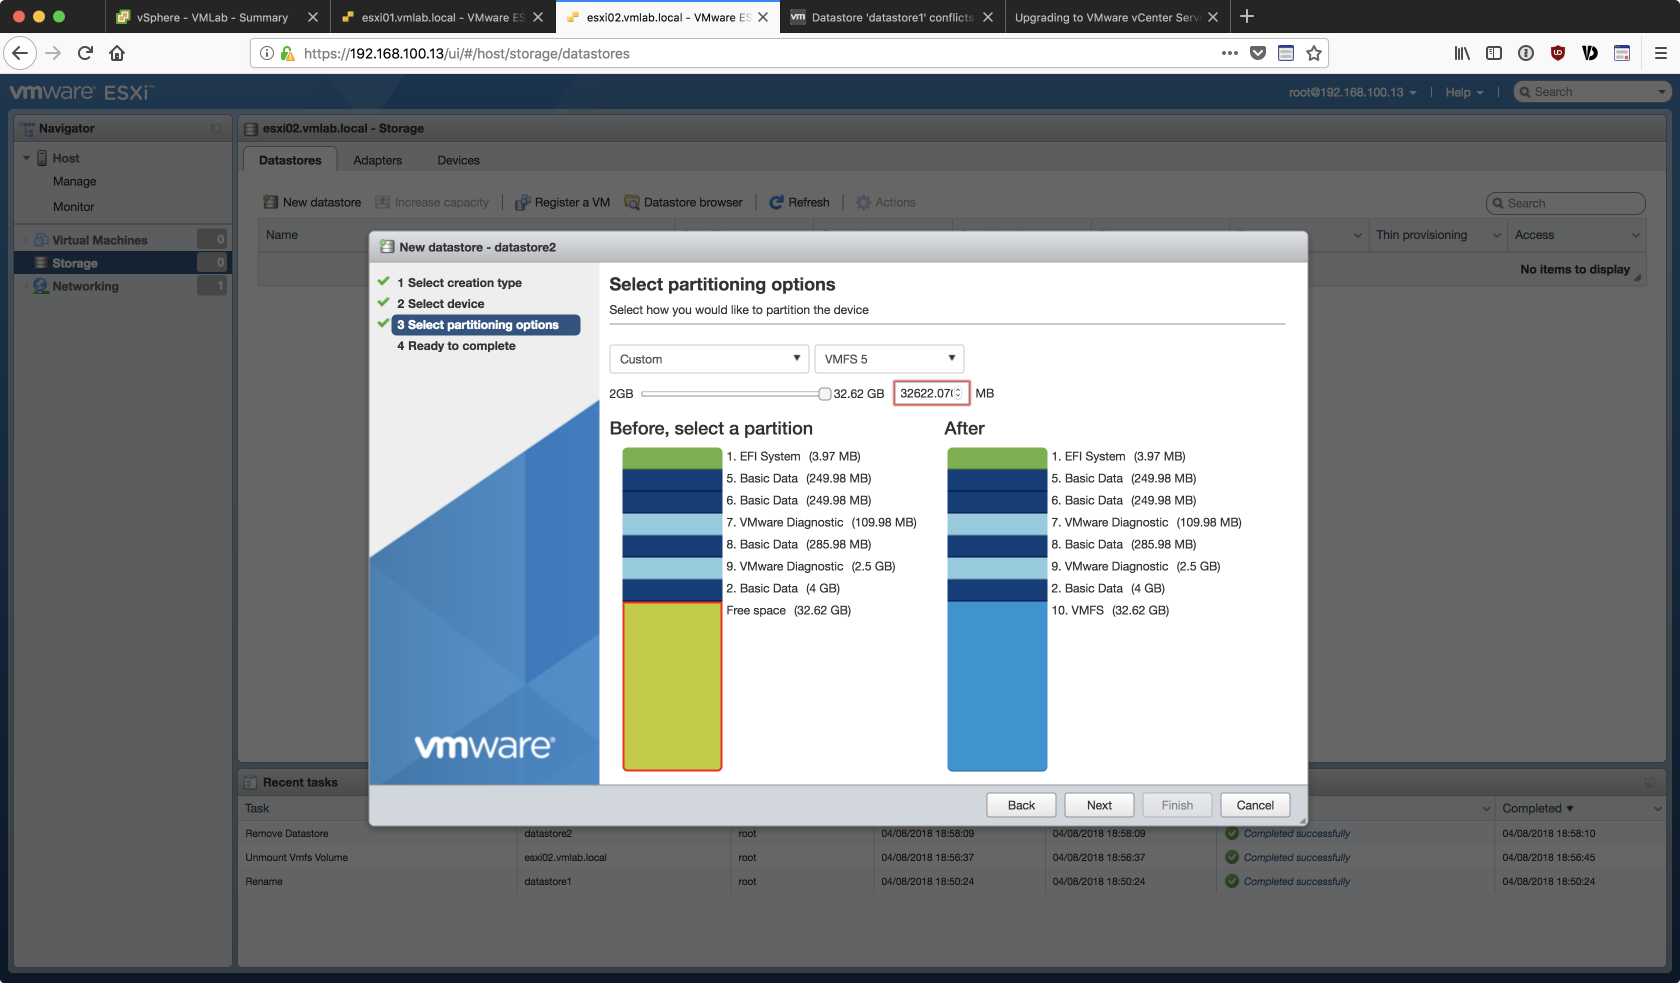This screenshot has width=1680, height=983.
Task: Click the browser home icon
Action: click(117, 53)
